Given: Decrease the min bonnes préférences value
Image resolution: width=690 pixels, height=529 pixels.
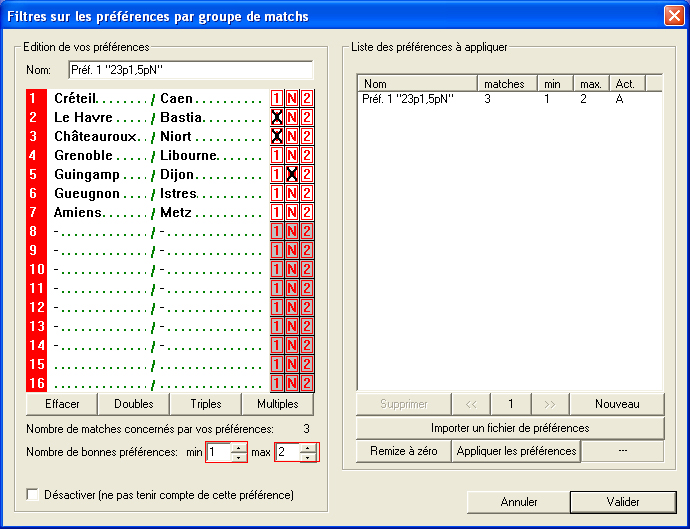Looking at the screenshot, I should coord(239,457).
